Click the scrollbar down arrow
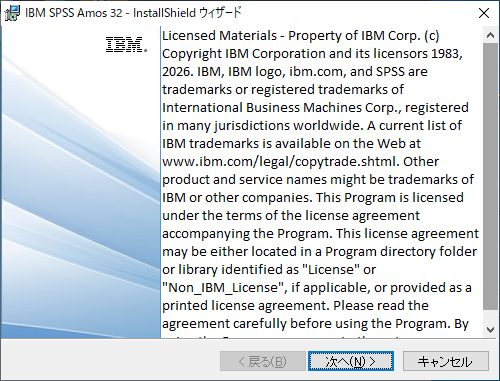The image size is (500, 381). [x=490, y=330]
